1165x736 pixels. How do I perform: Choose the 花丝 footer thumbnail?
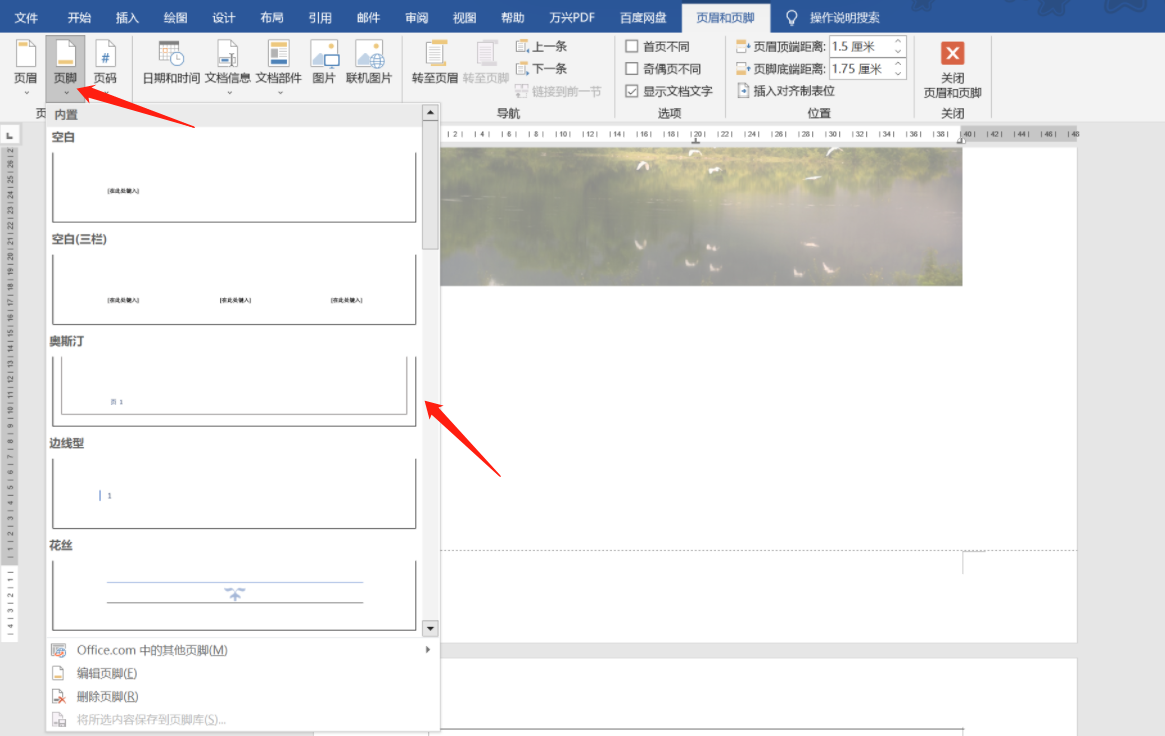(234, 595)
